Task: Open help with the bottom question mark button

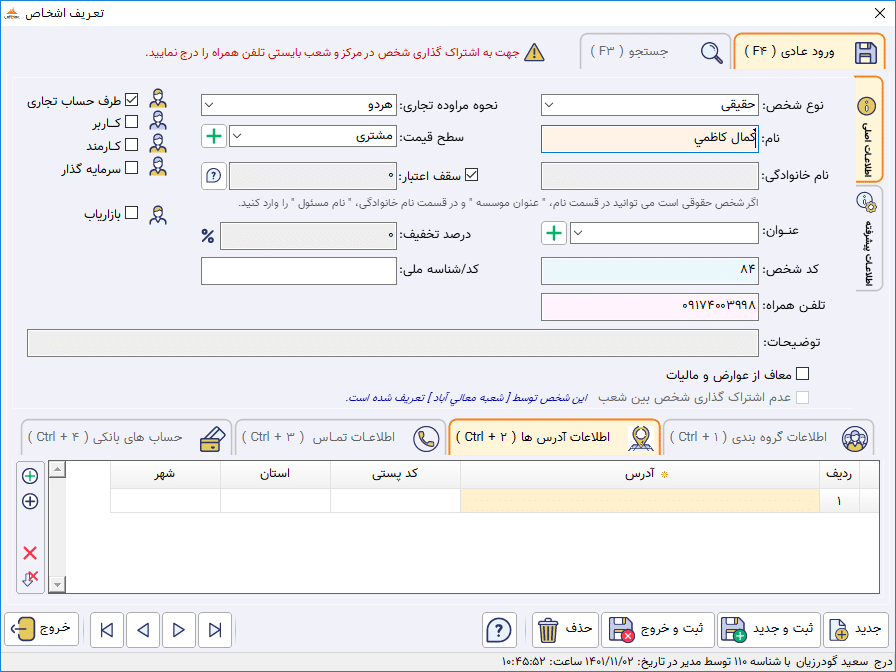Action: 499,630
